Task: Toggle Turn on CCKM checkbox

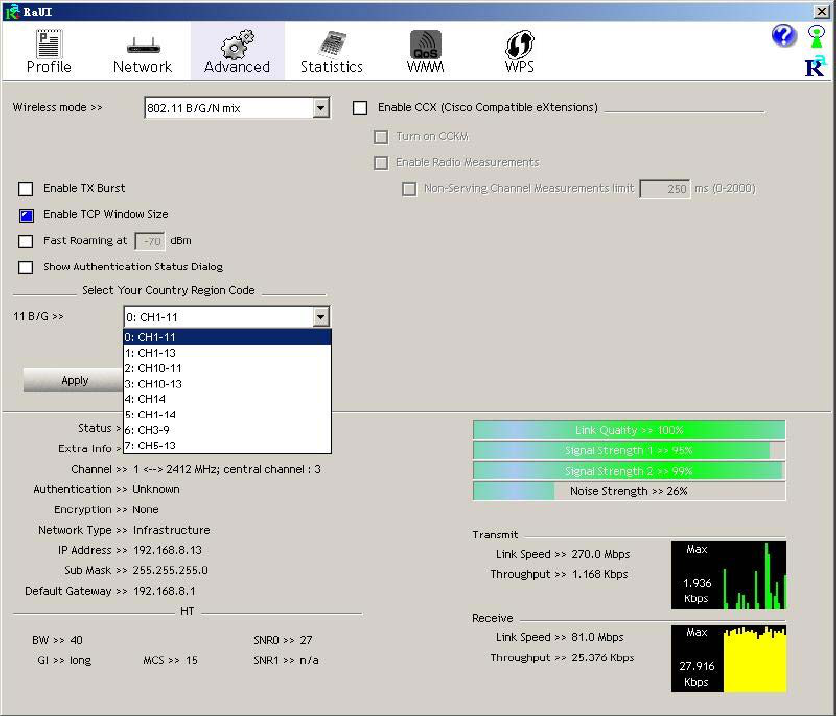Action: (381, 137)
